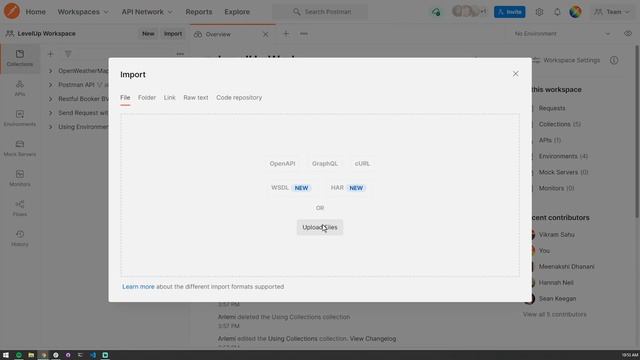Open Windows Start menu
Image resolution: width=640 pixels, height=360 pixels.
click(x=6, y=355)
